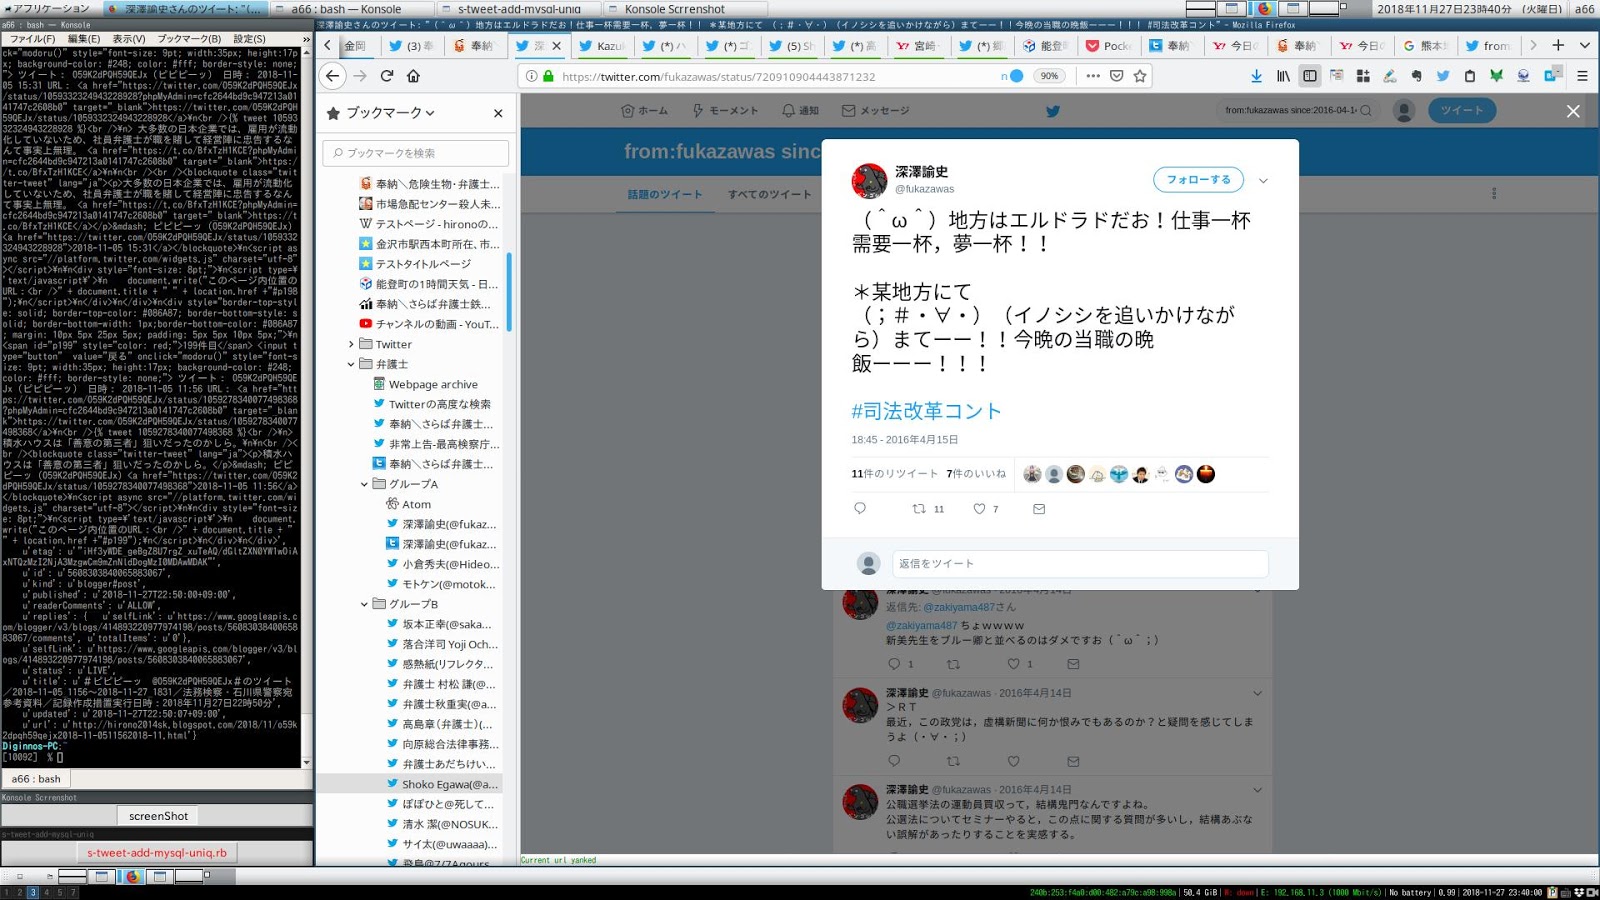Collapse the グループB folder
Viewport: 1600px width, 900px height.
[x=364, y=604]
